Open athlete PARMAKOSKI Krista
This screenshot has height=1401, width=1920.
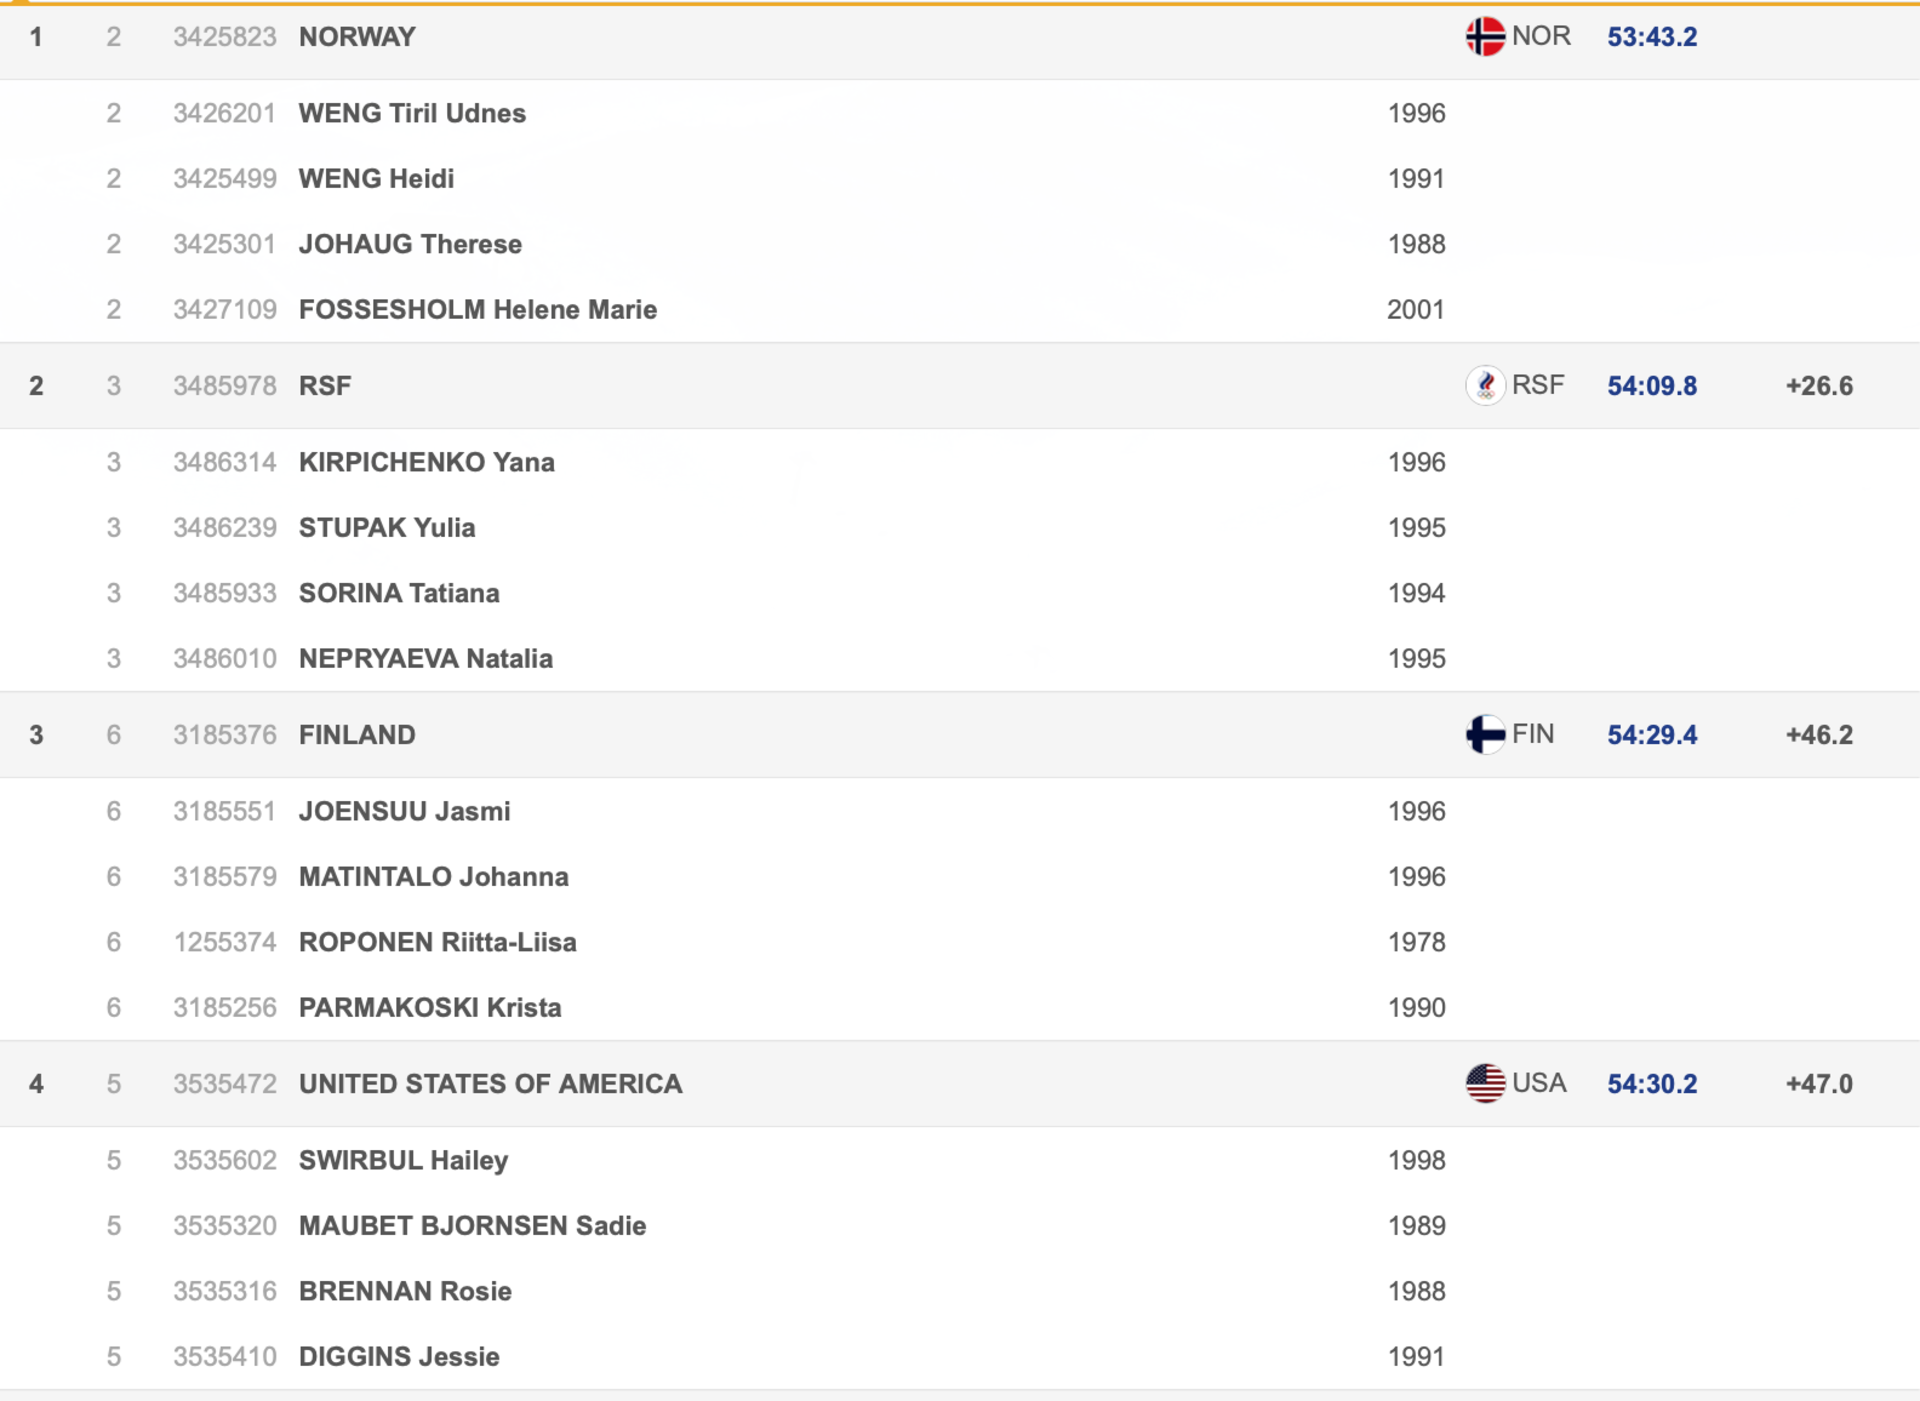pos(430,1008)
